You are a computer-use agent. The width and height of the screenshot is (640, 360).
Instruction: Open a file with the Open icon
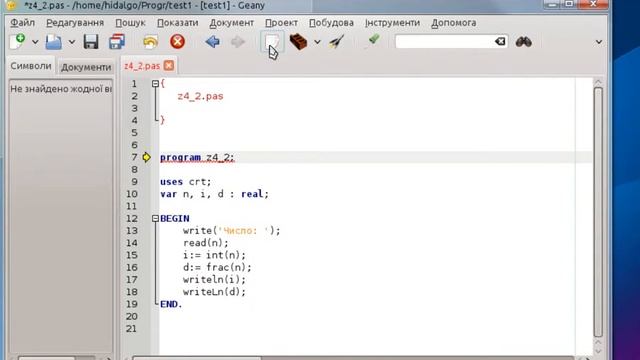tap(53, 42)
